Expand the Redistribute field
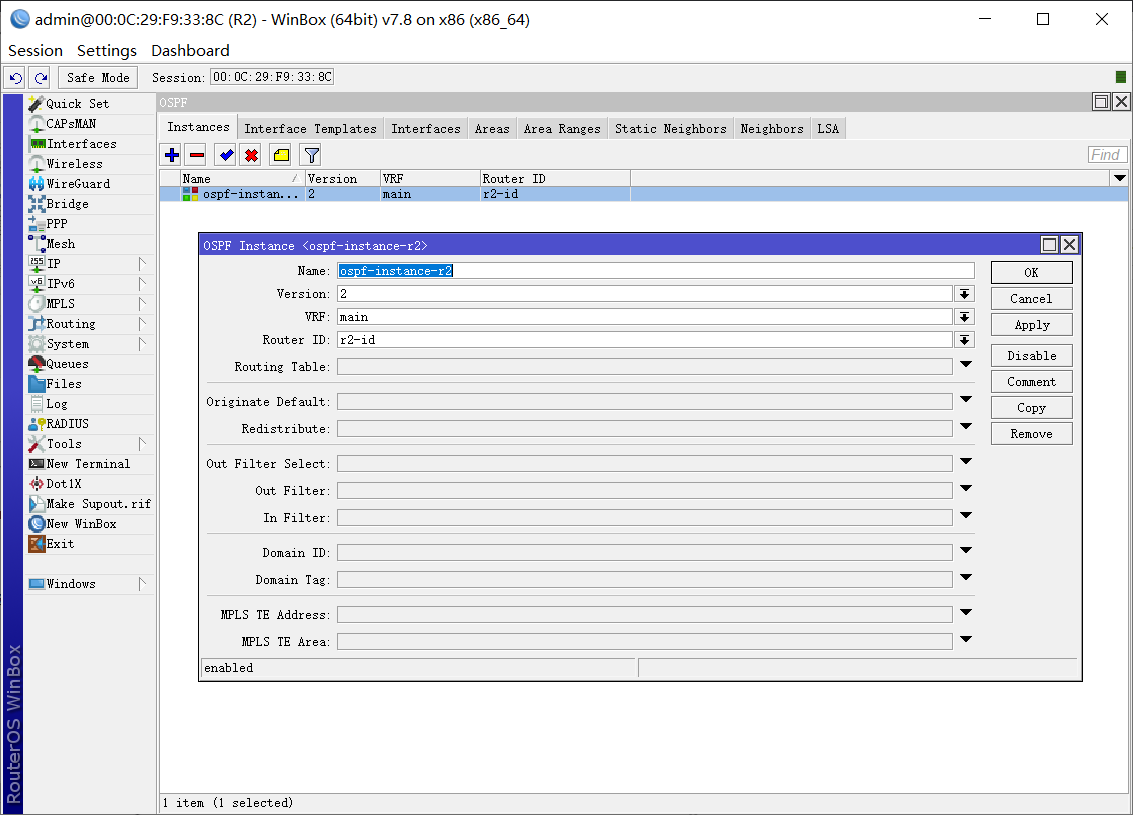 966,426
